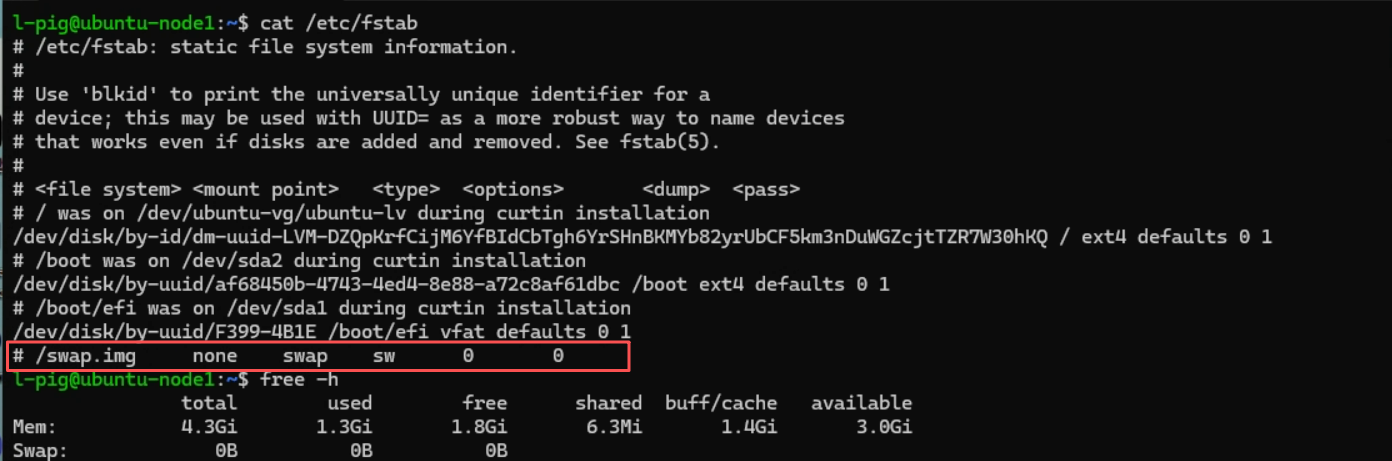Click the 'total' column header
The image size is (1392, 461).
(208, 403)
